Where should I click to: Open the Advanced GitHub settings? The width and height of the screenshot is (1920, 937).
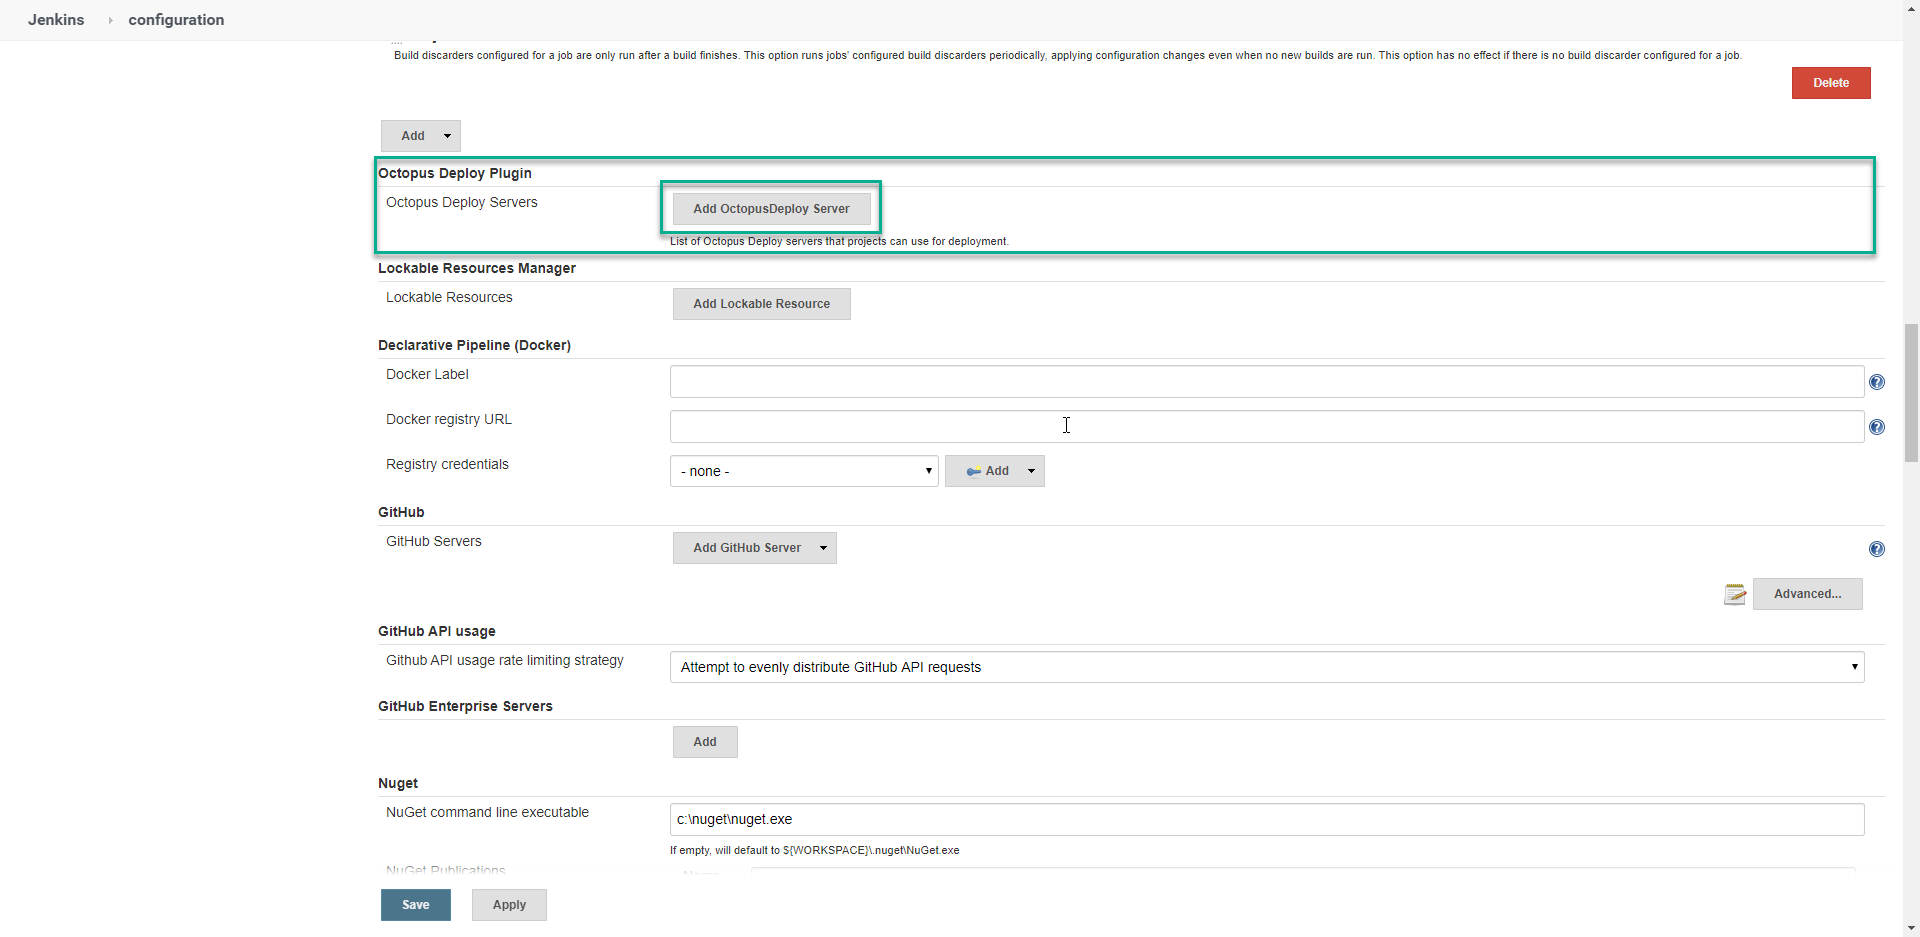tap(1807, 593)
